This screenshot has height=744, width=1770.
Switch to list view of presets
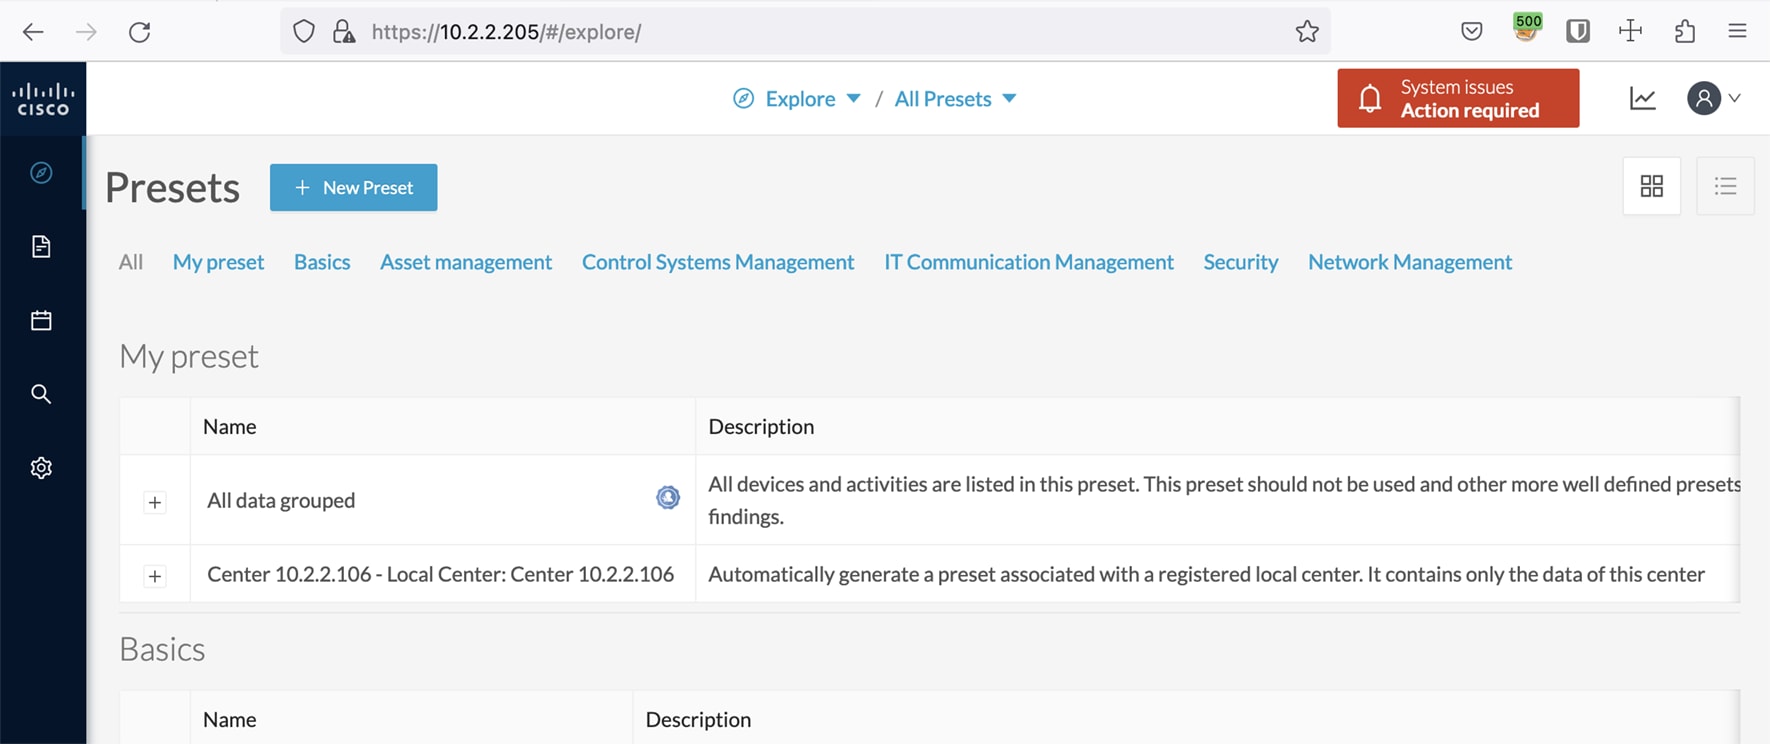click(x=1725, y=186)
